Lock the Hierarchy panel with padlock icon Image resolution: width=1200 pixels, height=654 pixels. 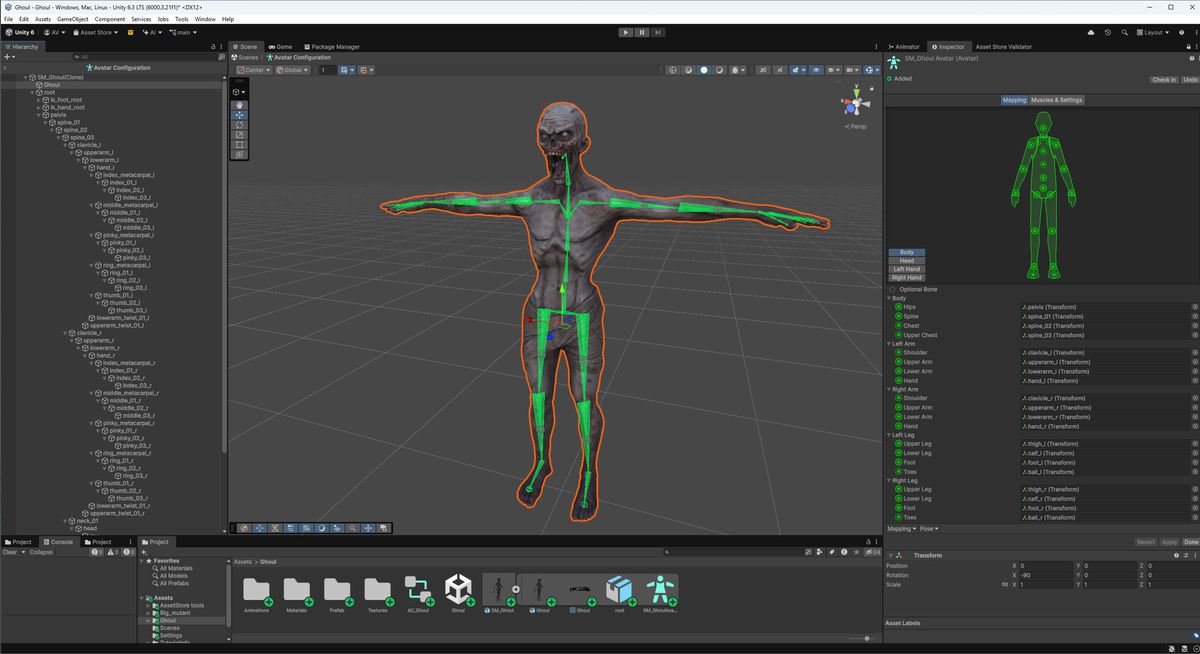tap(212, 47)
